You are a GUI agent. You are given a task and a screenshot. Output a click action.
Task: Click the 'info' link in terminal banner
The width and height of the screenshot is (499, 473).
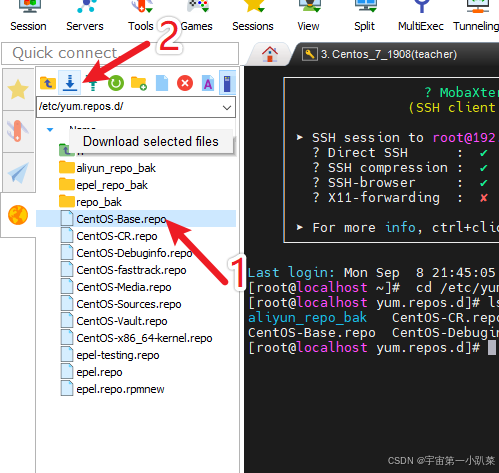pyautogui.click(x=400, y=227)
